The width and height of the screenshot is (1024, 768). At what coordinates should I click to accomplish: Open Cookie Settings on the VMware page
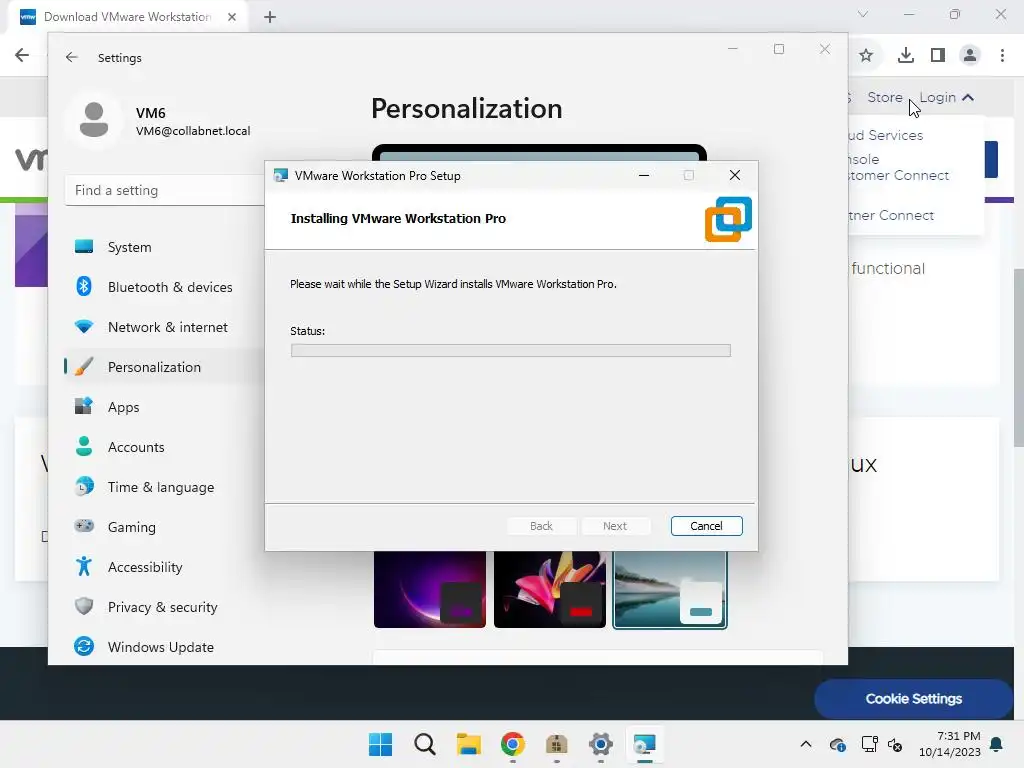pyautogui.click(x=913, y=699)
